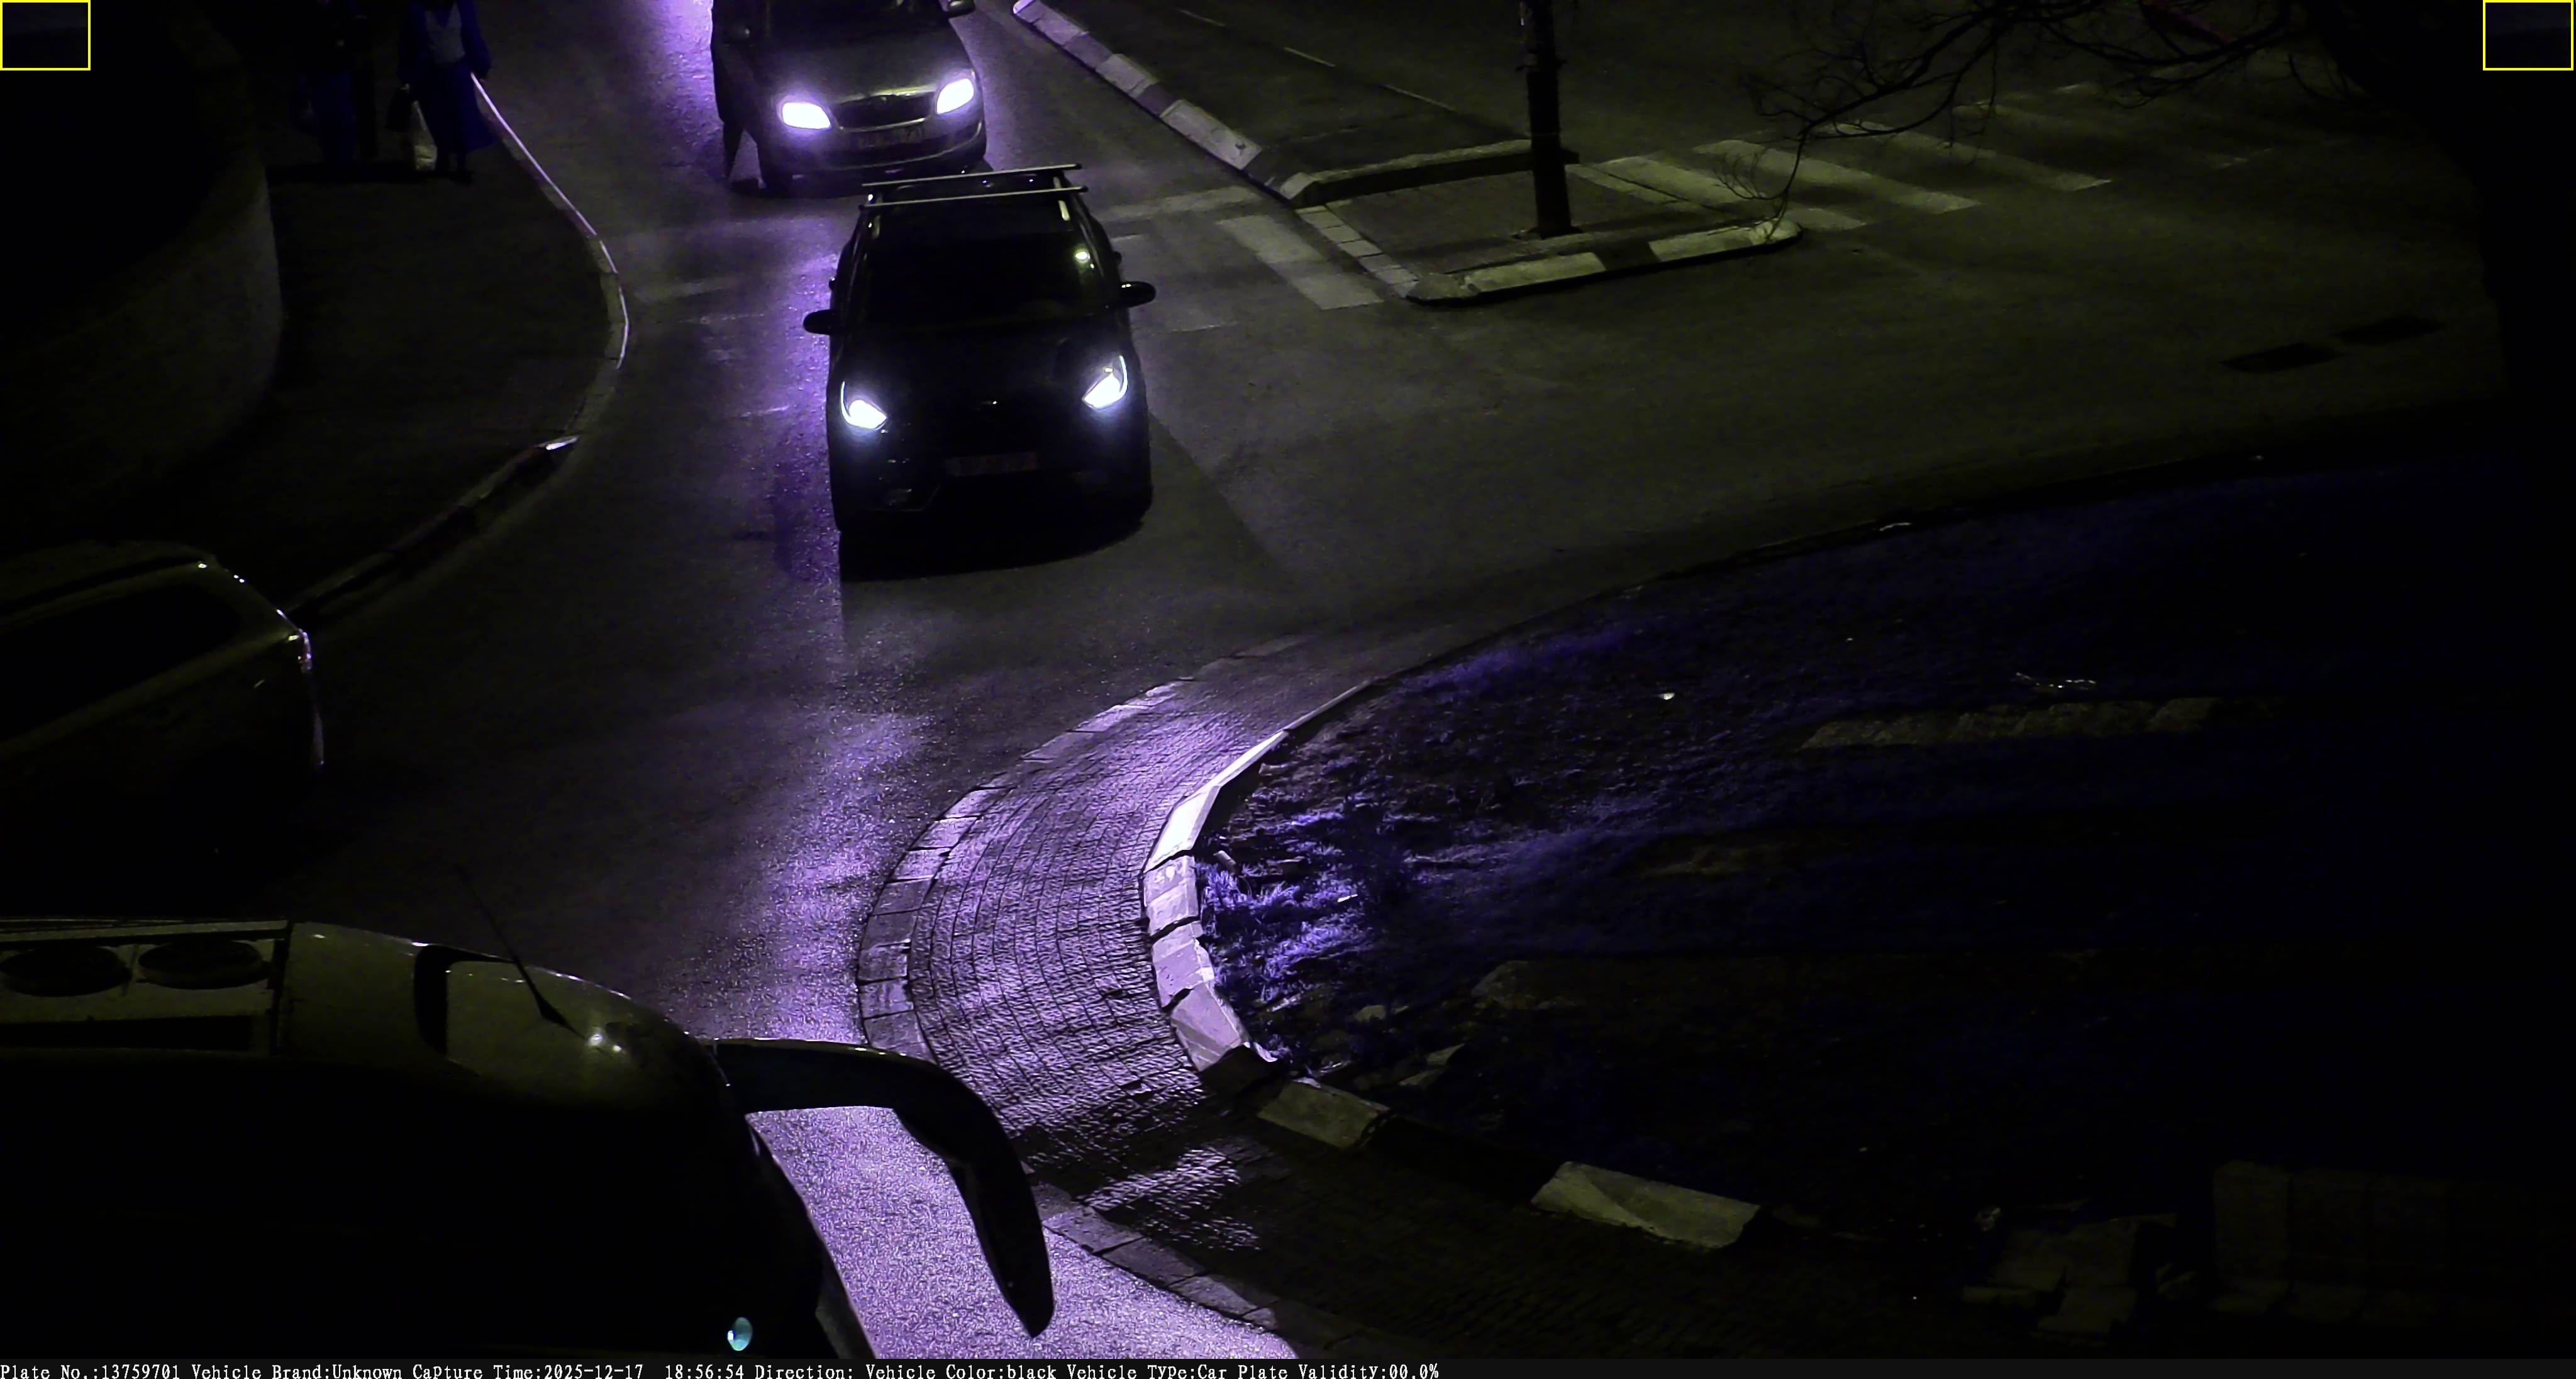The width and height of the screenshot is (2576, 1379).
Task: Click the yellow rectangle in top-left corner
Action: click(x=45, y=35)
